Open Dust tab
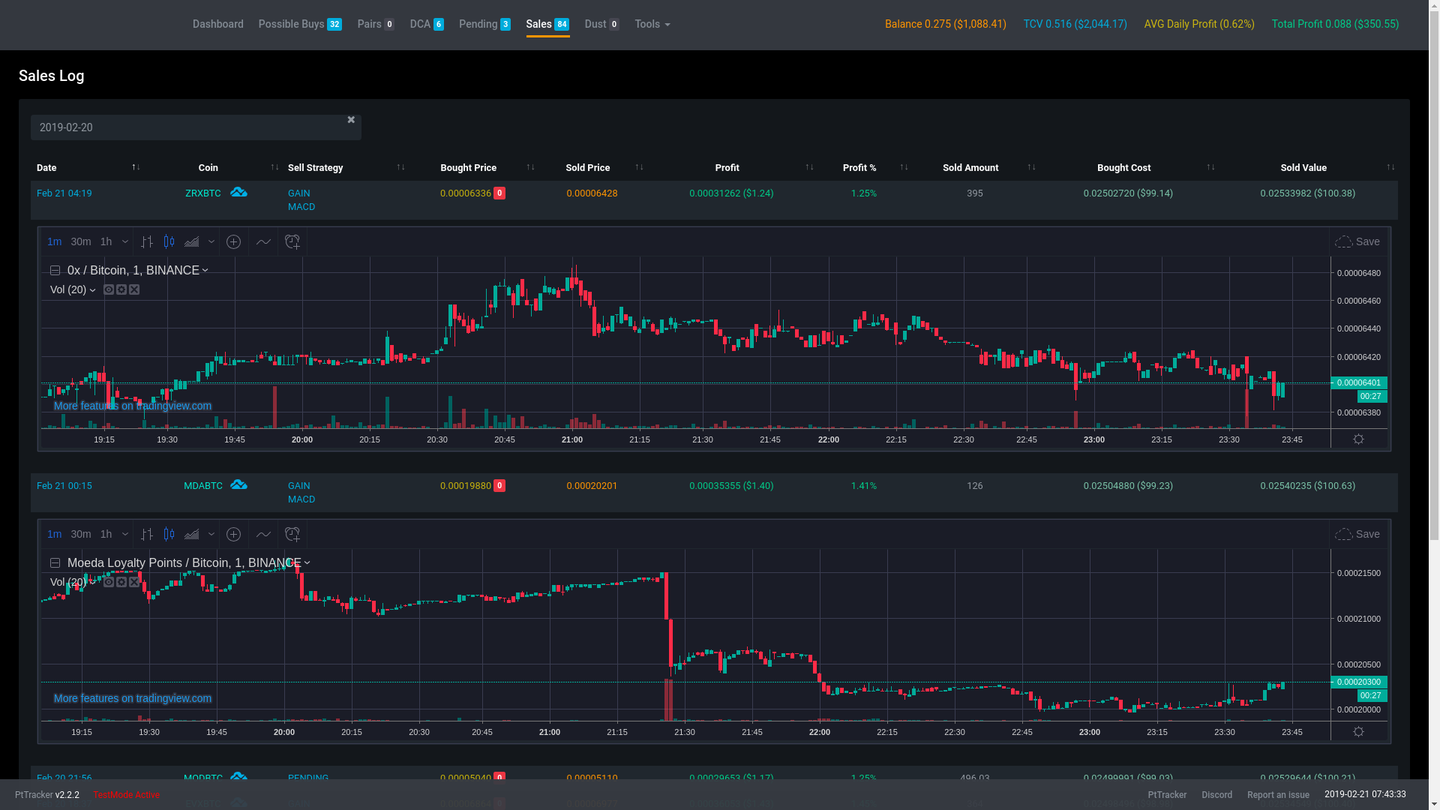The width and height of the screenshot is (1440, 810). pyautogui.click(x=602, y=24)
